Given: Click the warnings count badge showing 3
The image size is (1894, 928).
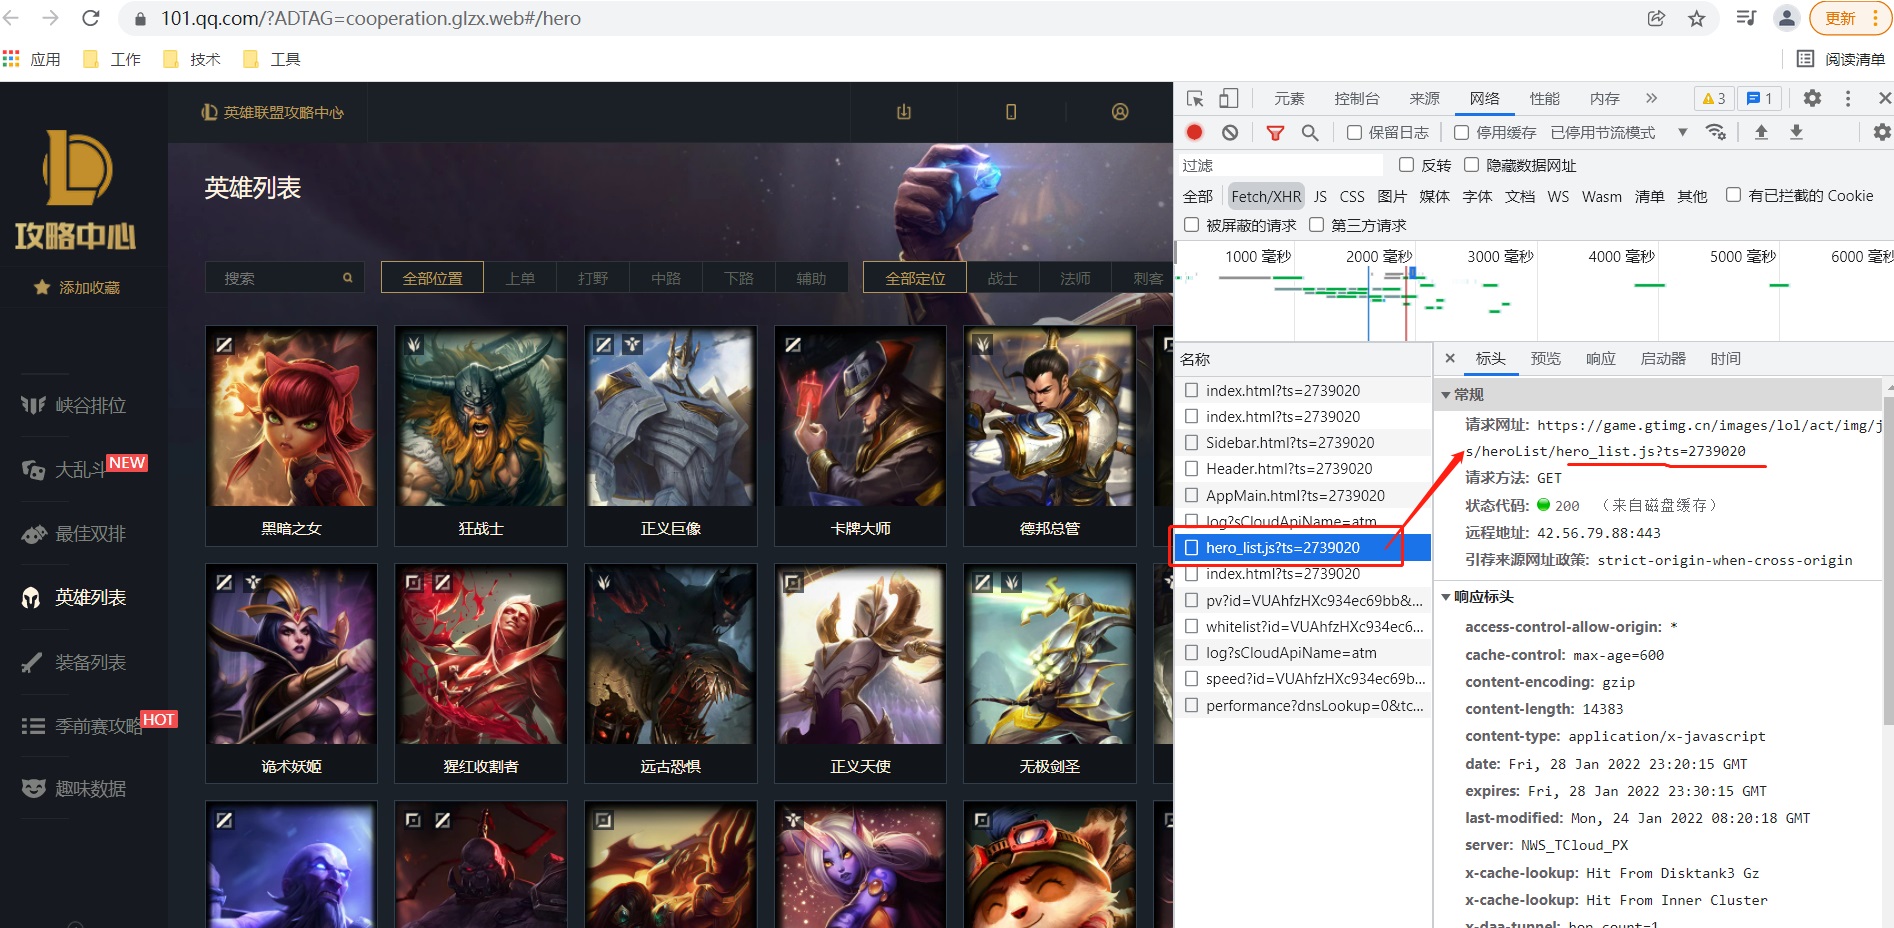Looking at the screenshot, I should click(1714, 98).
